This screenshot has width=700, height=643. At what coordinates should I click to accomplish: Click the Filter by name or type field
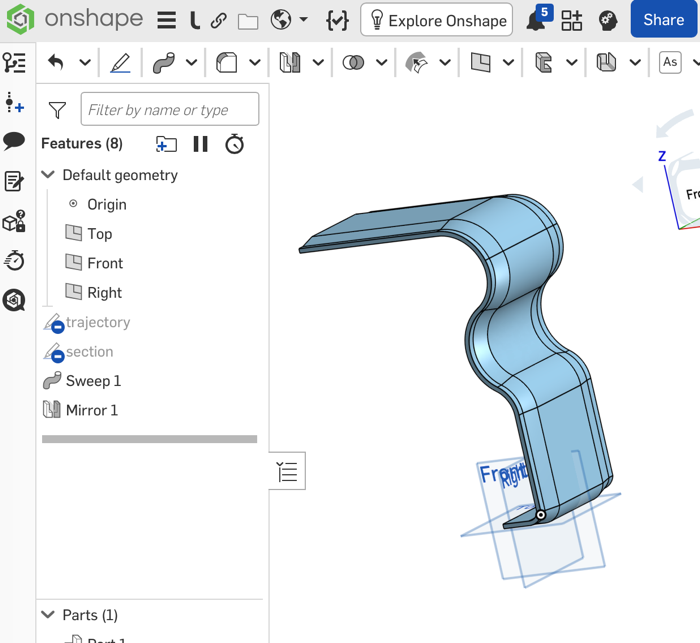point(169,110)
